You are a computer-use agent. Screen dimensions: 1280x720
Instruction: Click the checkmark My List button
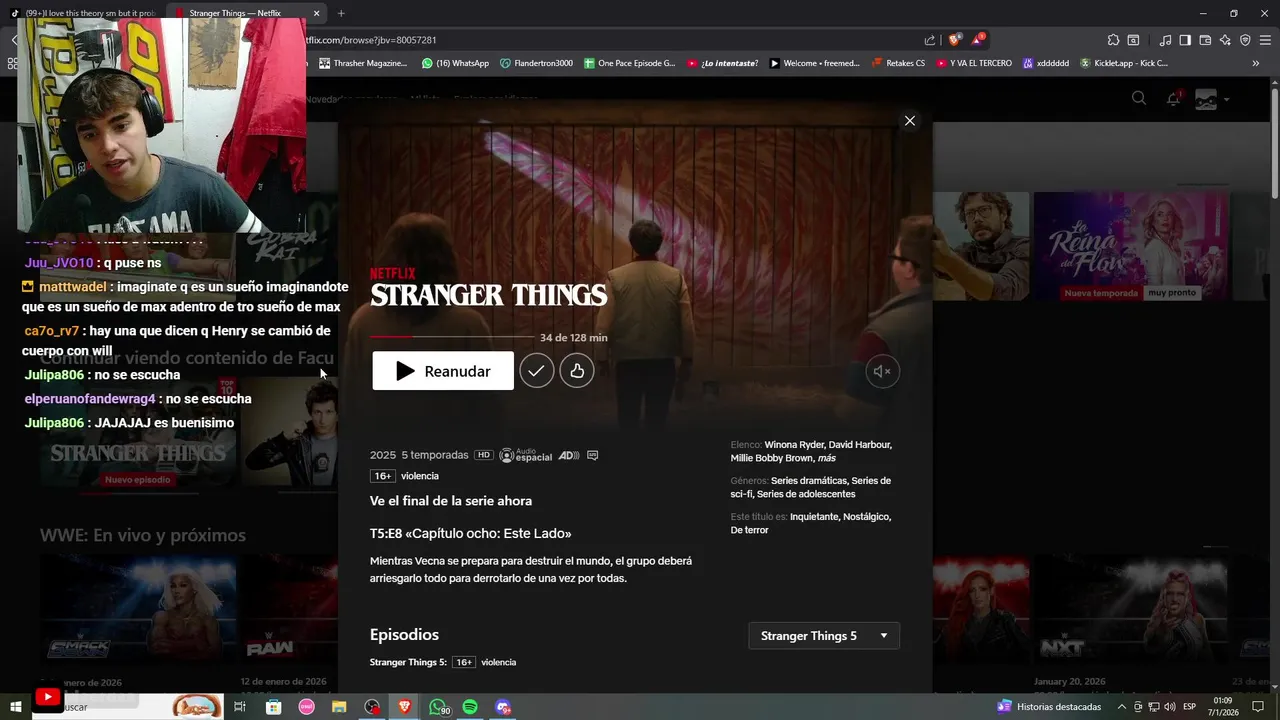click(x=536, y=371)
